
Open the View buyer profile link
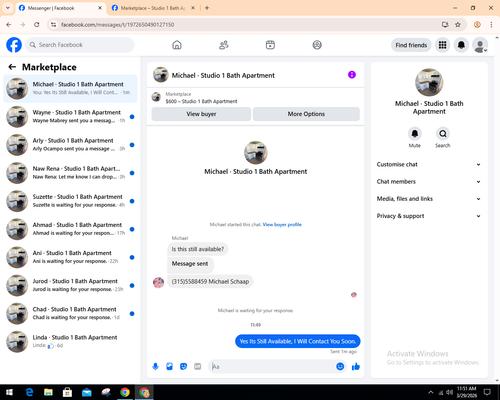click(x=282, y=225)
